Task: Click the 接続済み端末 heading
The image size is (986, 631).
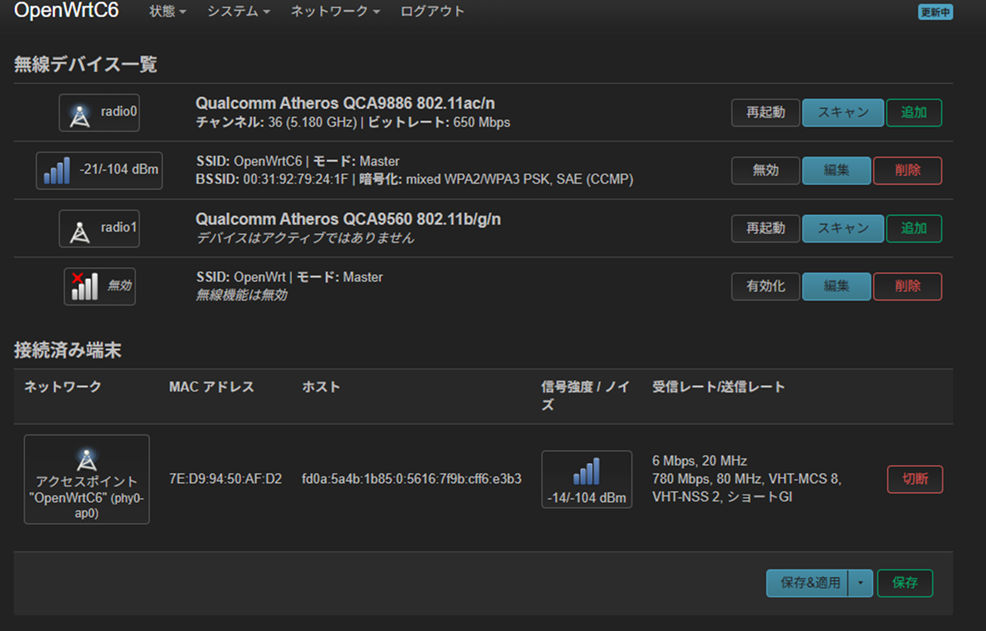Action: [67, 350]
